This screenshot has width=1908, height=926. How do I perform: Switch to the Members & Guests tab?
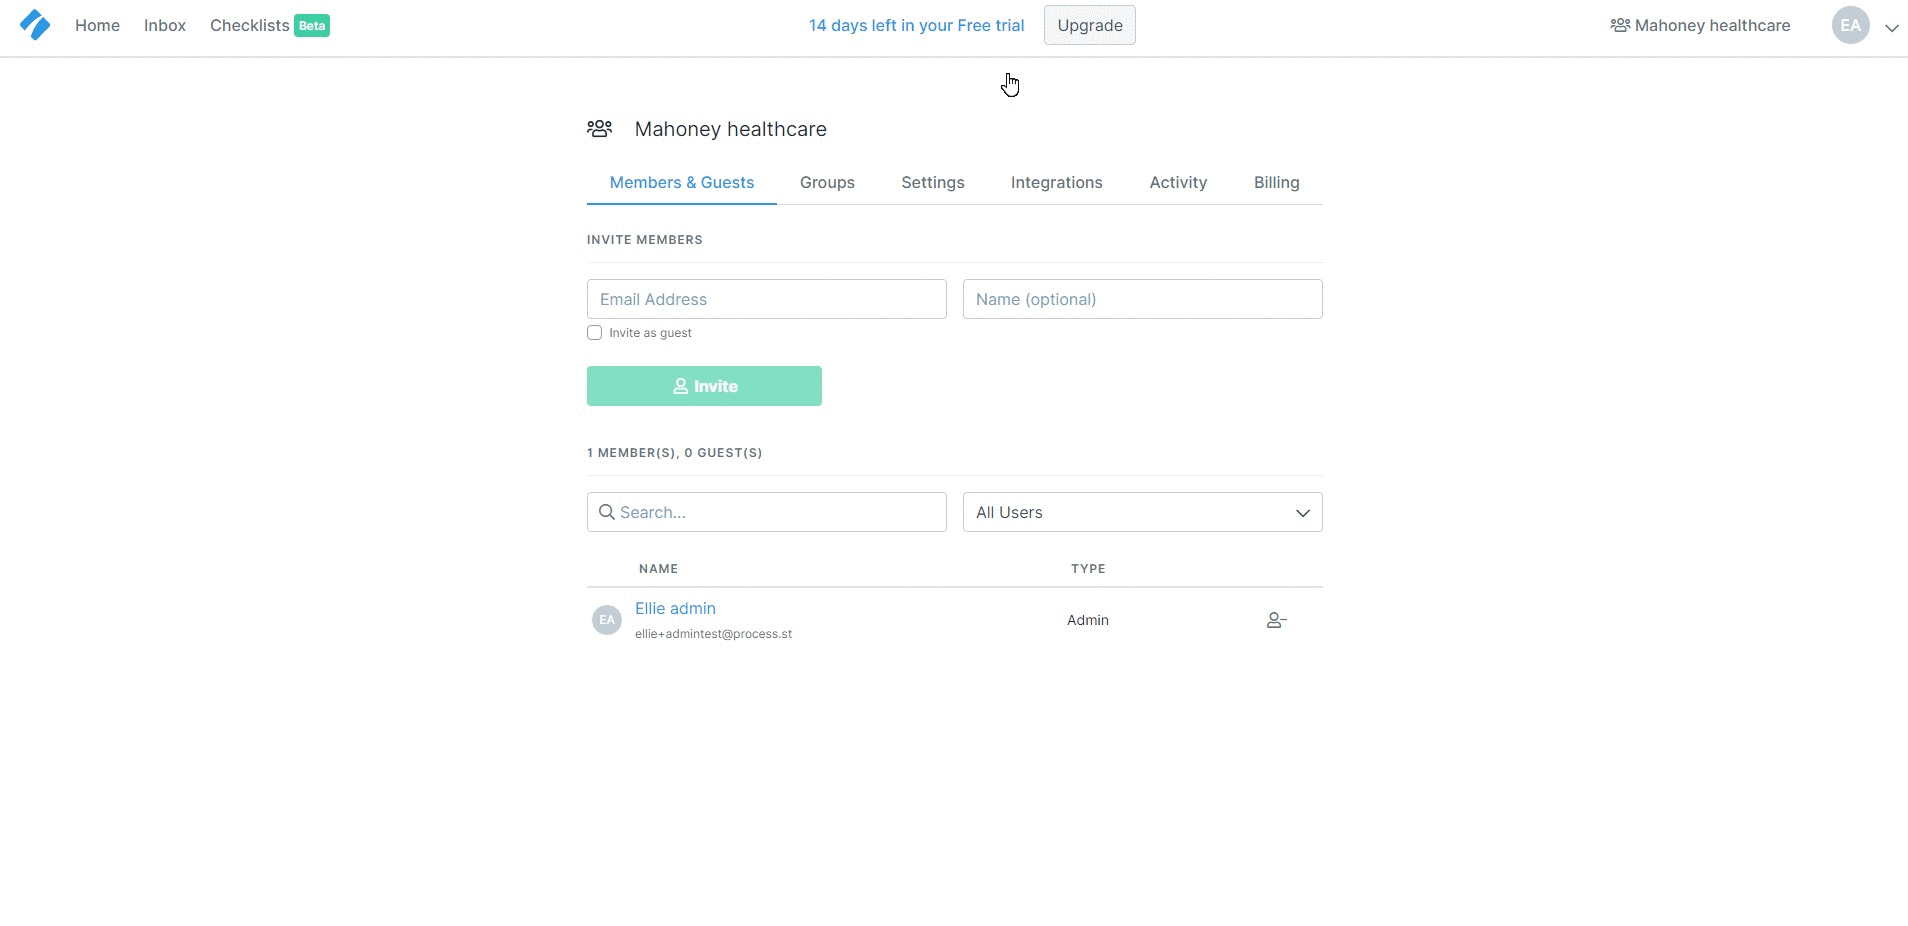click(x=682, y=182)
